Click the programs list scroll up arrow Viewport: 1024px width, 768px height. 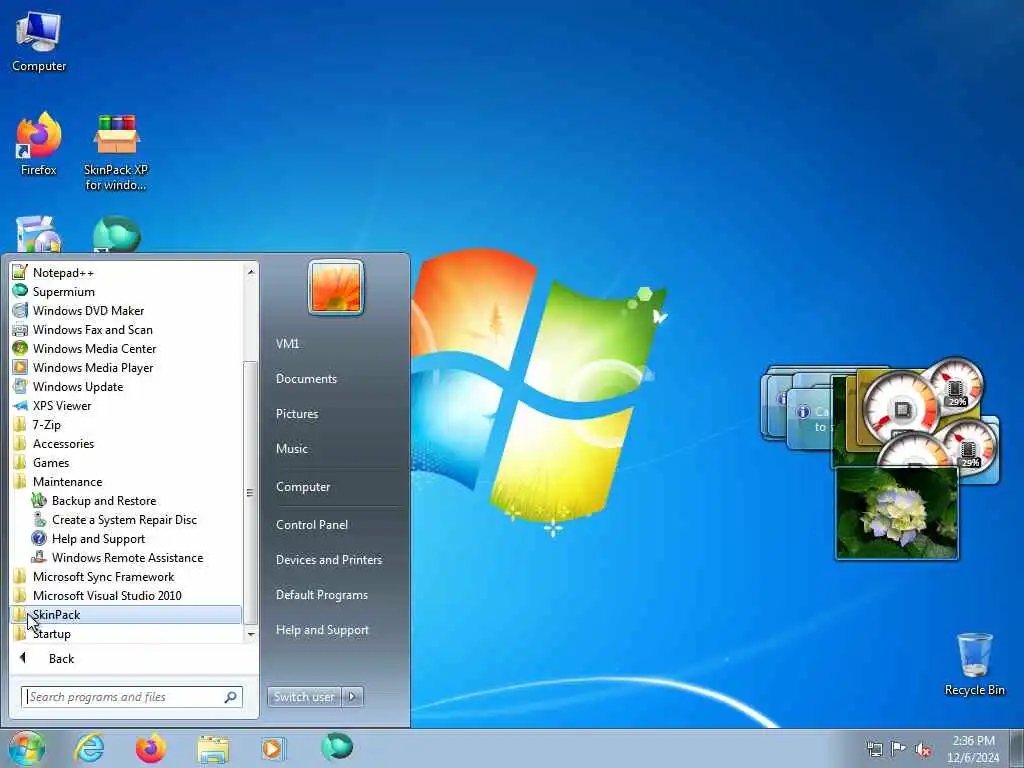click(251, 271)
